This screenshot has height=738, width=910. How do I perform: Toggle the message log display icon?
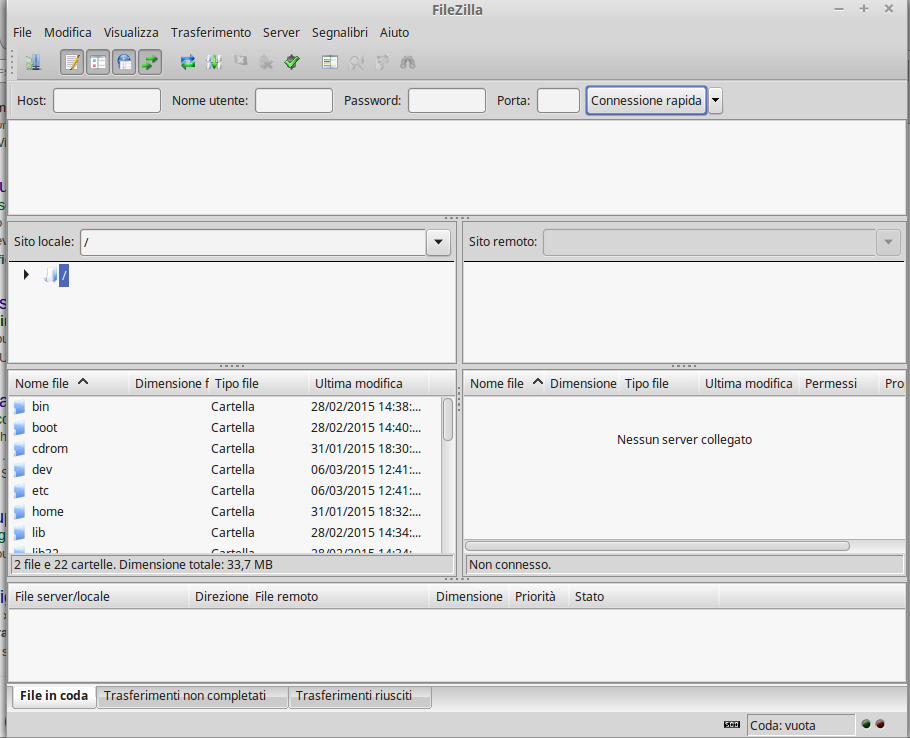tap(72, 62)
